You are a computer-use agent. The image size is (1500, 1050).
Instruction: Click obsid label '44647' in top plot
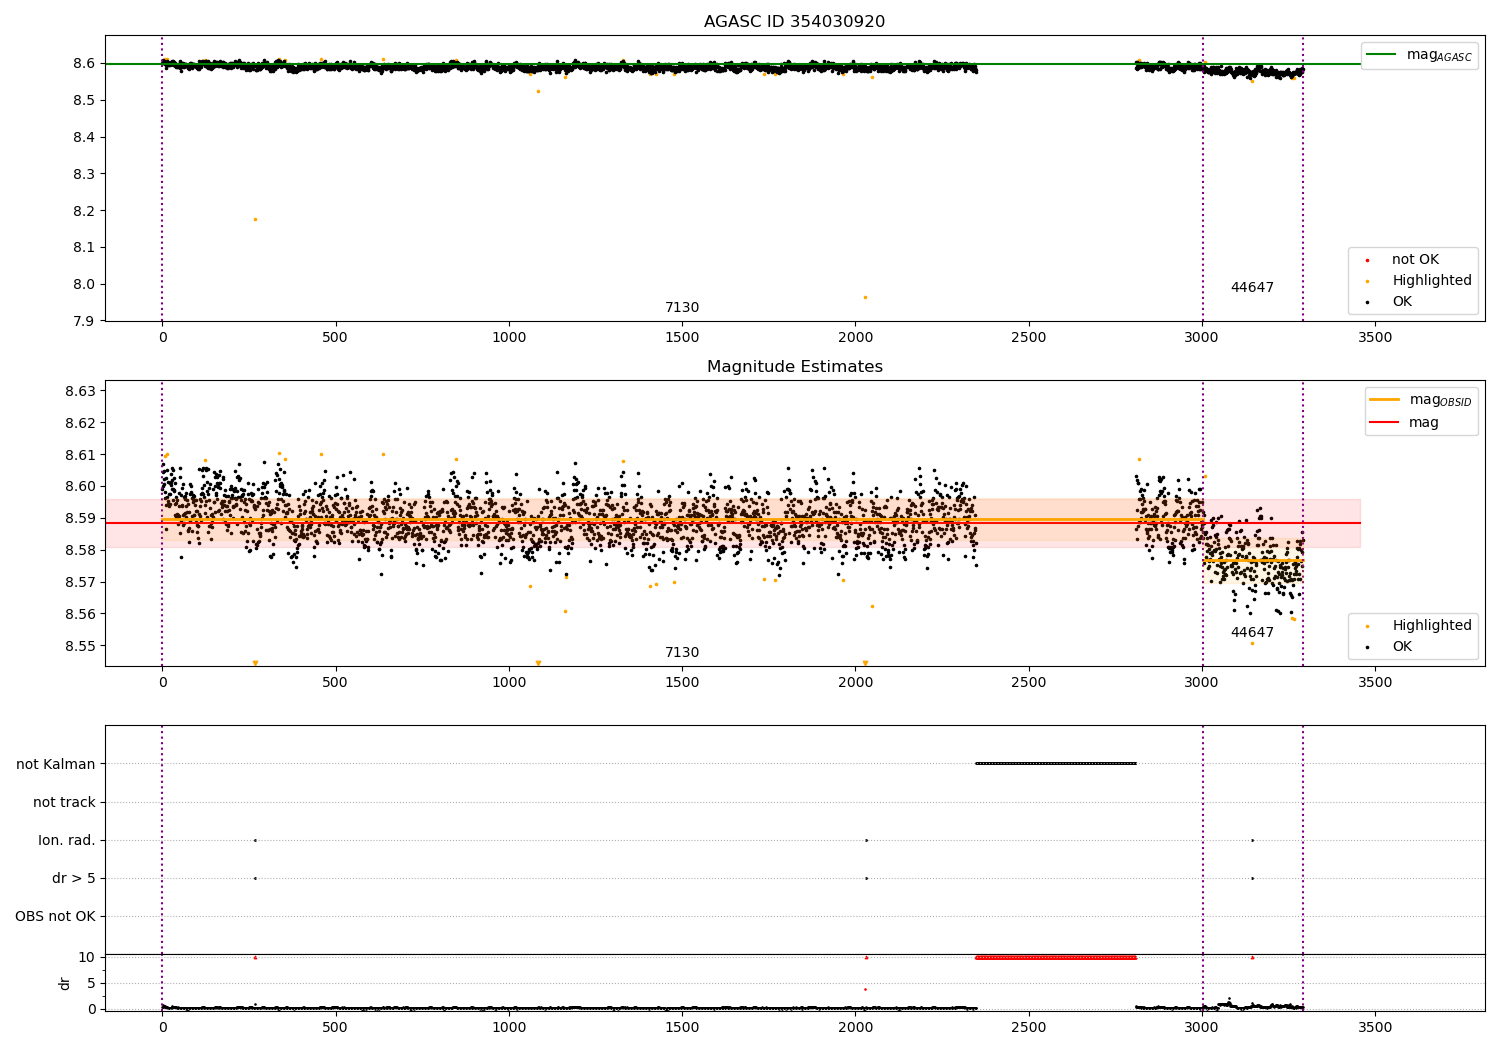tap(1252, 288)
